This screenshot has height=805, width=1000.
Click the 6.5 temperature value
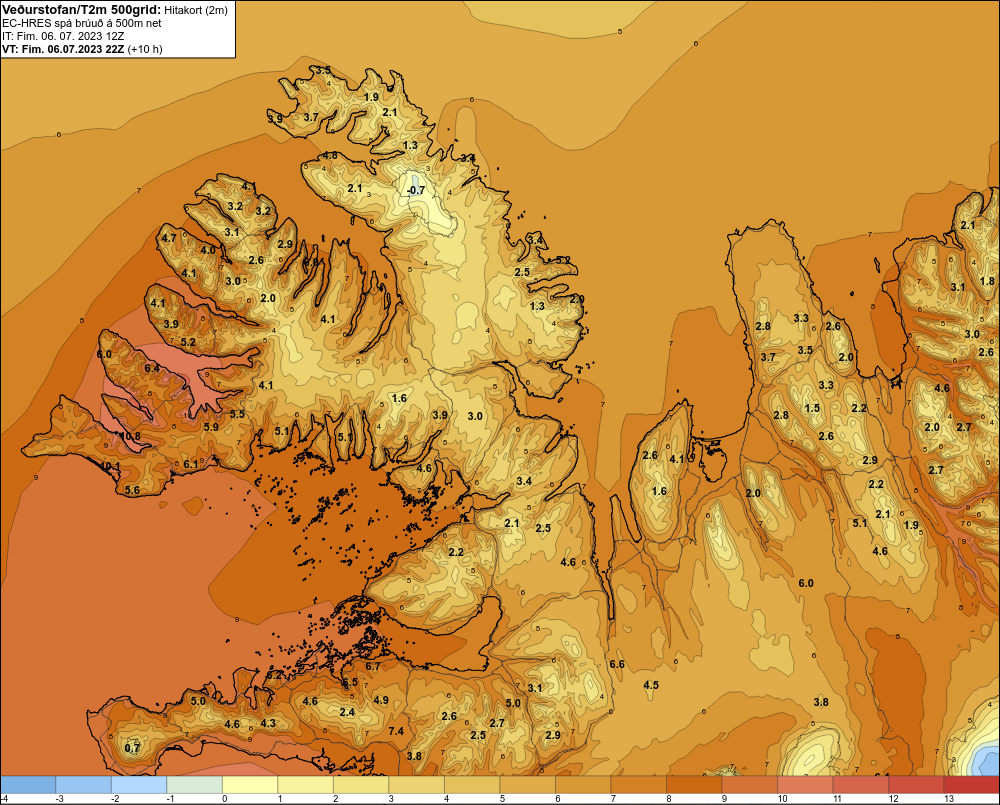350,682
